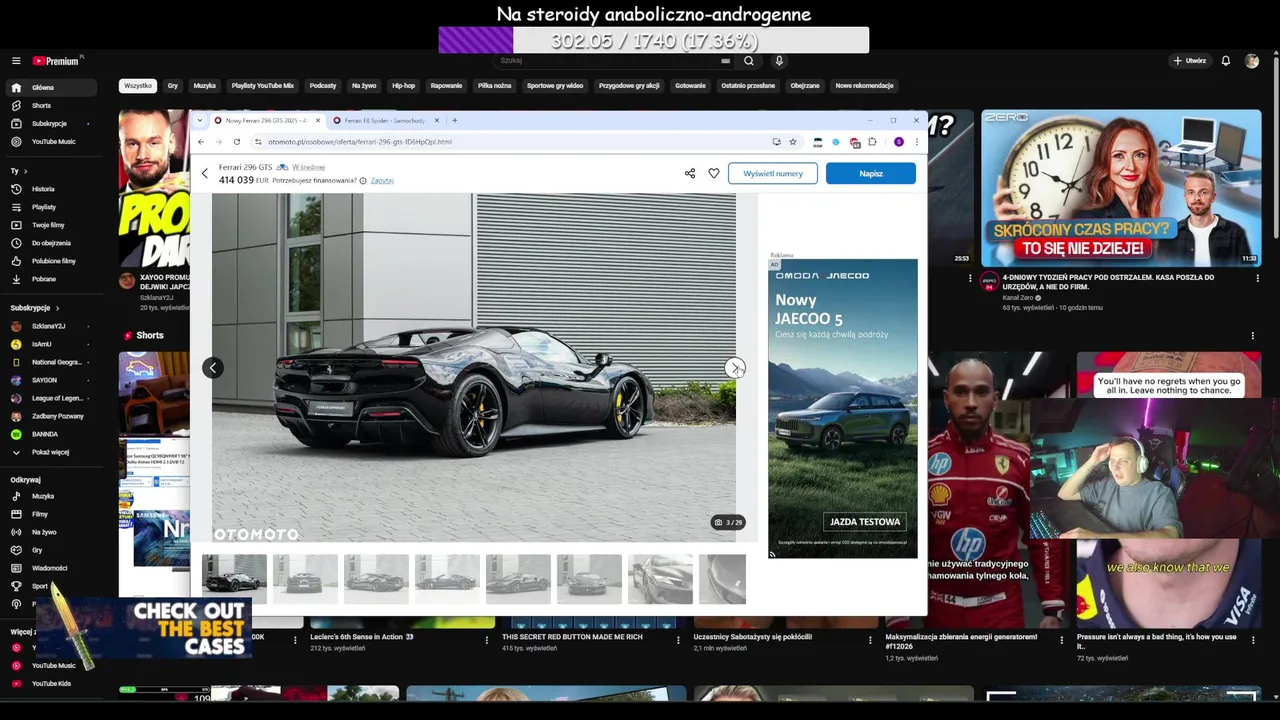Open the Skrócony czas pracy video thumbnail

(1121, 187)
